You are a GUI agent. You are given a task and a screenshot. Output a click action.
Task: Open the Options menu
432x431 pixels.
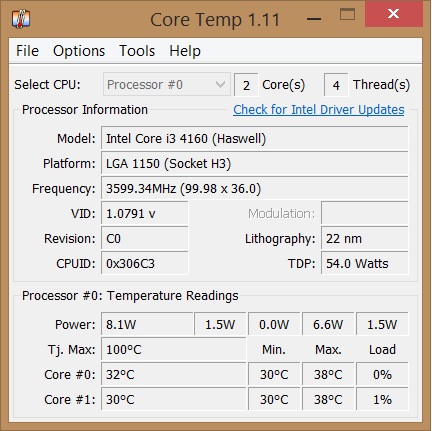pos(79,51)
